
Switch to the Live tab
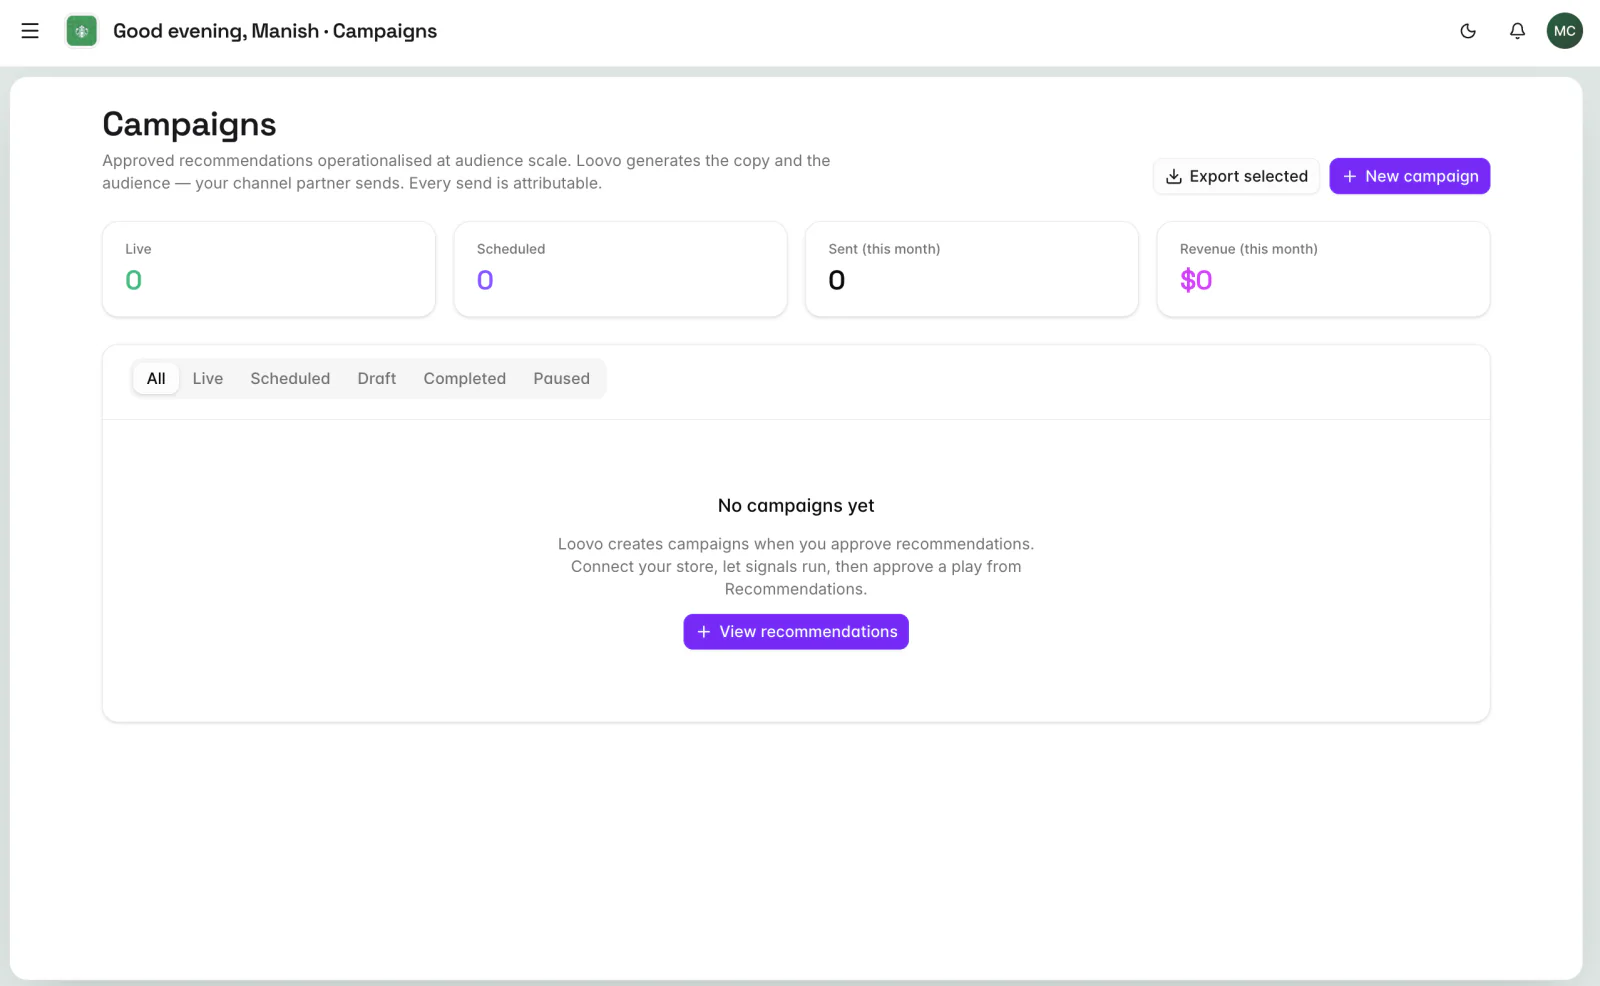click(208, 378)
